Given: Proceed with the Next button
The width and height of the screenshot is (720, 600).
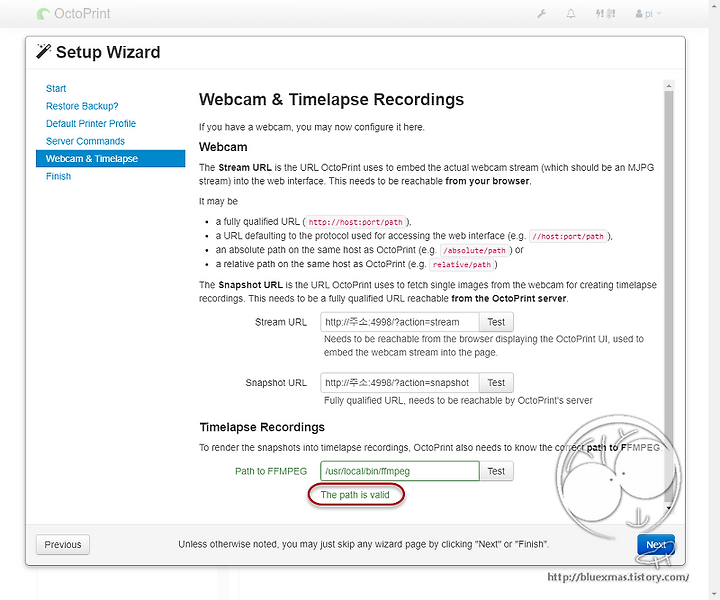Looking at the screenshot, I should [x=656, y=544].
